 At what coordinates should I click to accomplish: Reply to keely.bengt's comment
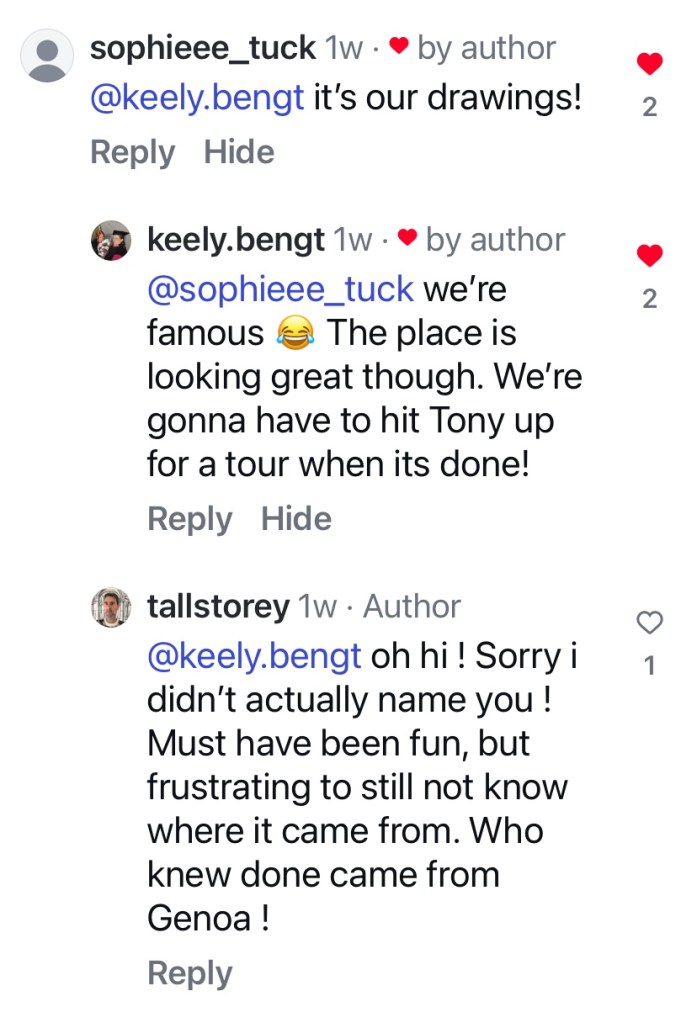coord(189,519)
